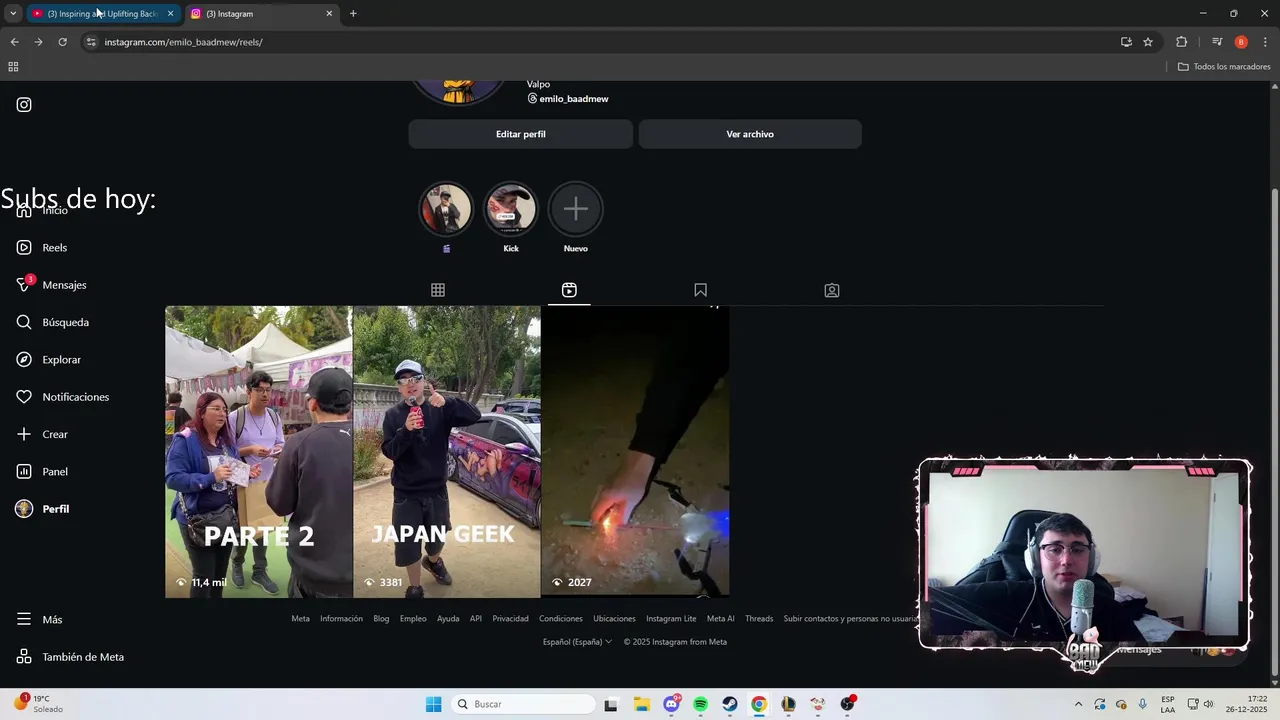This screenshot has height=720, width=1280.
Task: Open Notificaciones in the sidebar
Action: pyautogui.click(x=62, y=397)
